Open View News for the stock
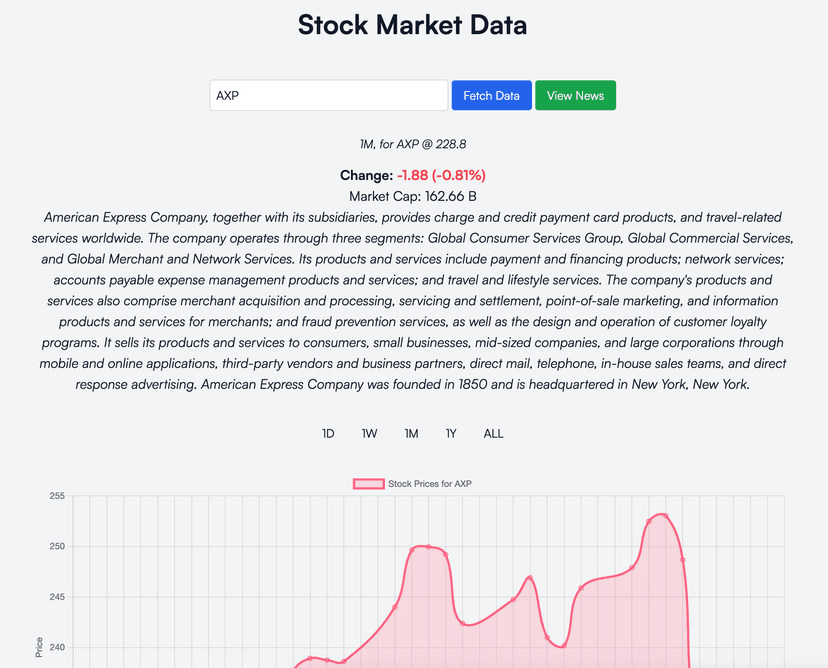Screen dimensions: 828x668 [x=575, y=96]
